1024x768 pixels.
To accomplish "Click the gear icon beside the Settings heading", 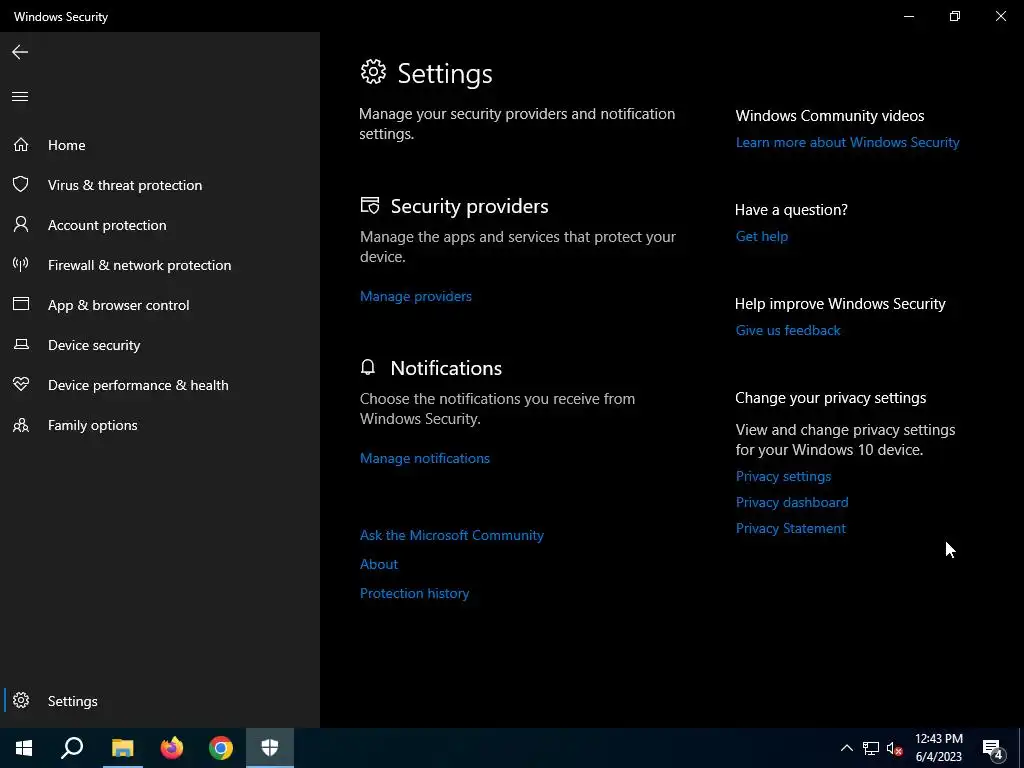I will [374, 72].
